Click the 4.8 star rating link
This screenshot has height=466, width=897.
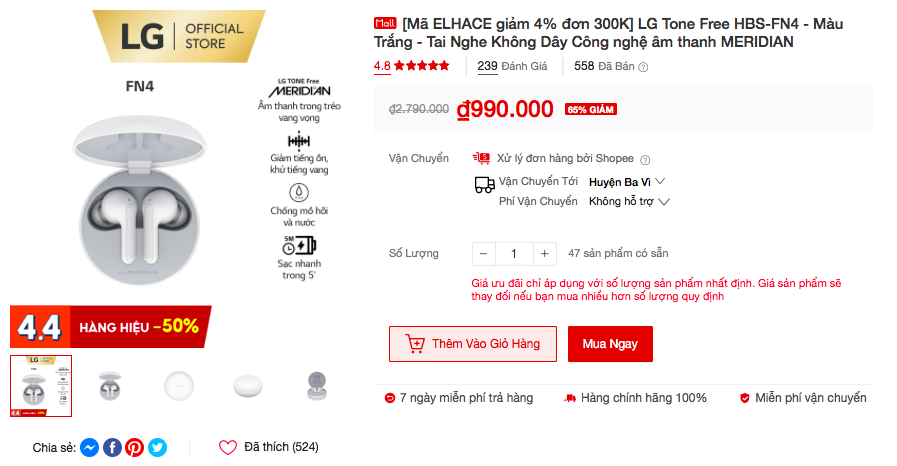coord(411,66)
